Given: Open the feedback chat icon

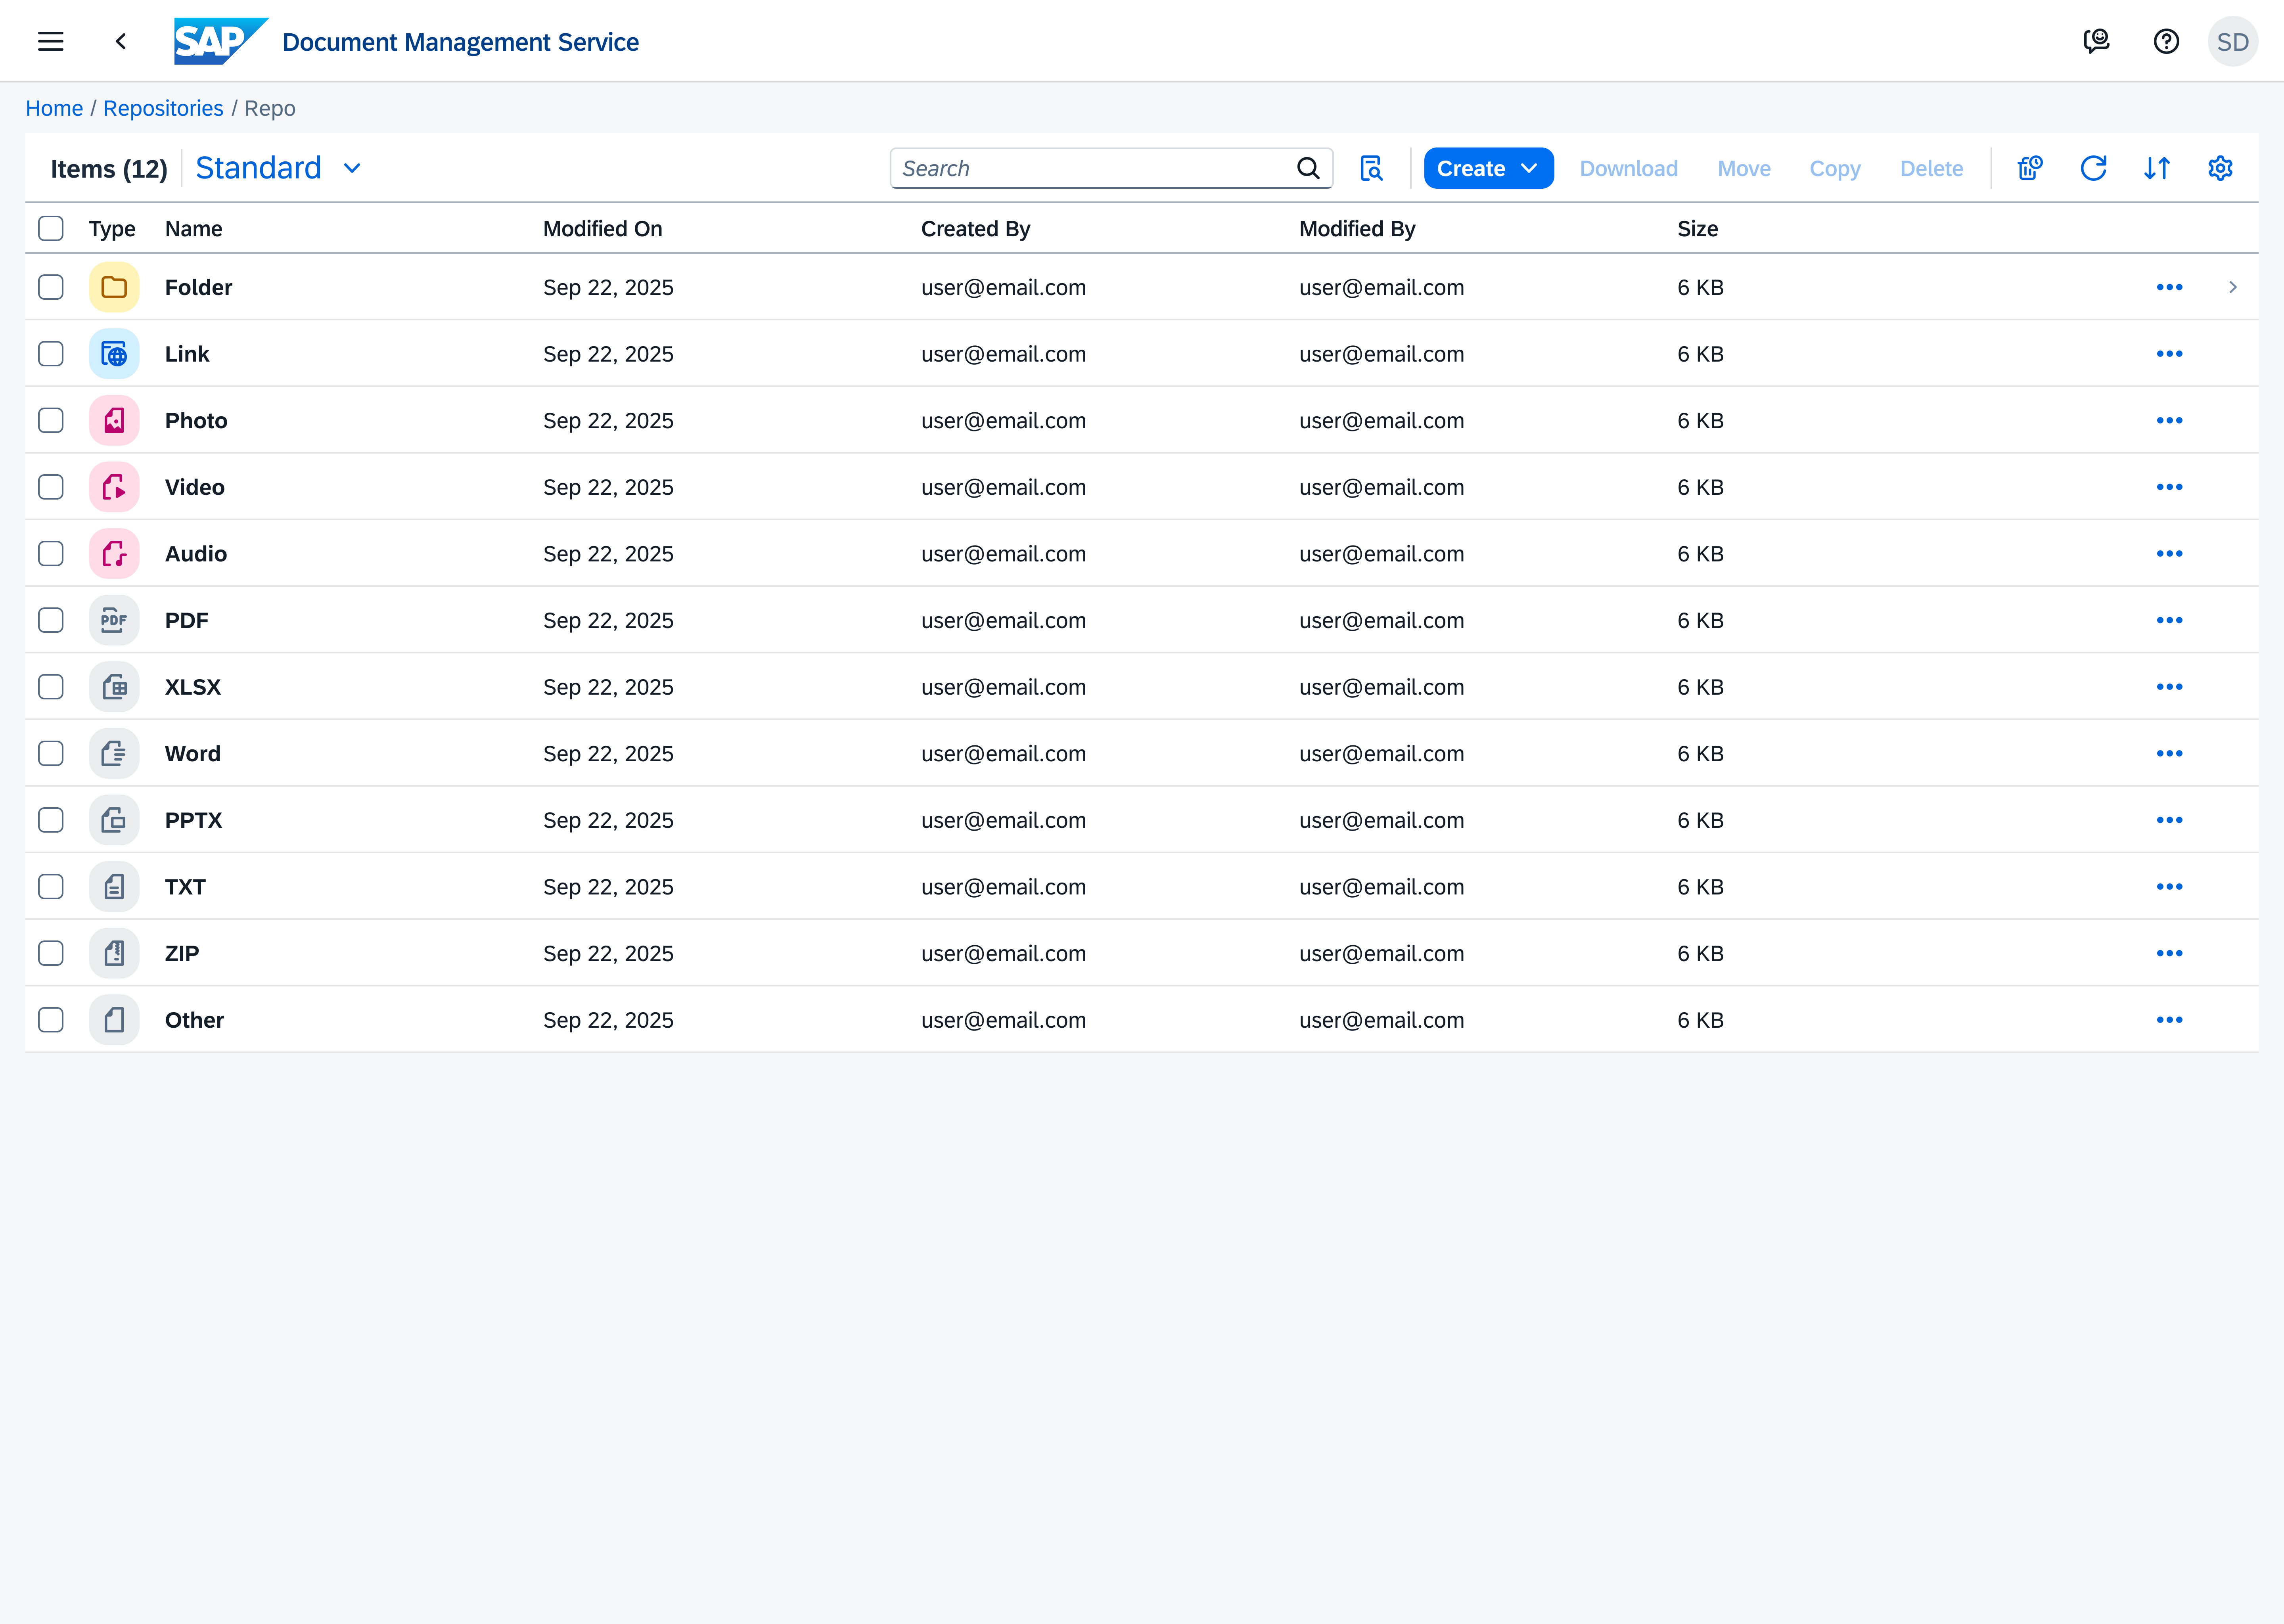Looking at the screenshot, I should pos(2096,41).
